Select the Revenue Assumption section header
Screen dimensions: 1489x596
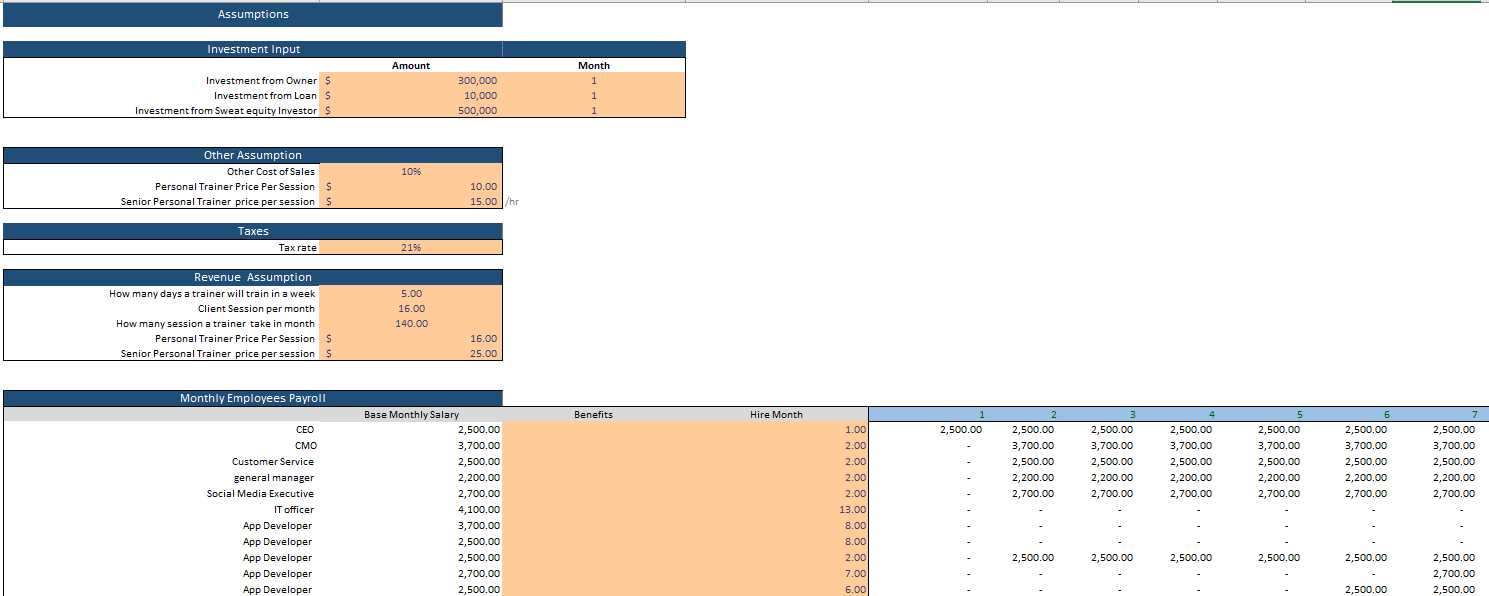(253, 276)
